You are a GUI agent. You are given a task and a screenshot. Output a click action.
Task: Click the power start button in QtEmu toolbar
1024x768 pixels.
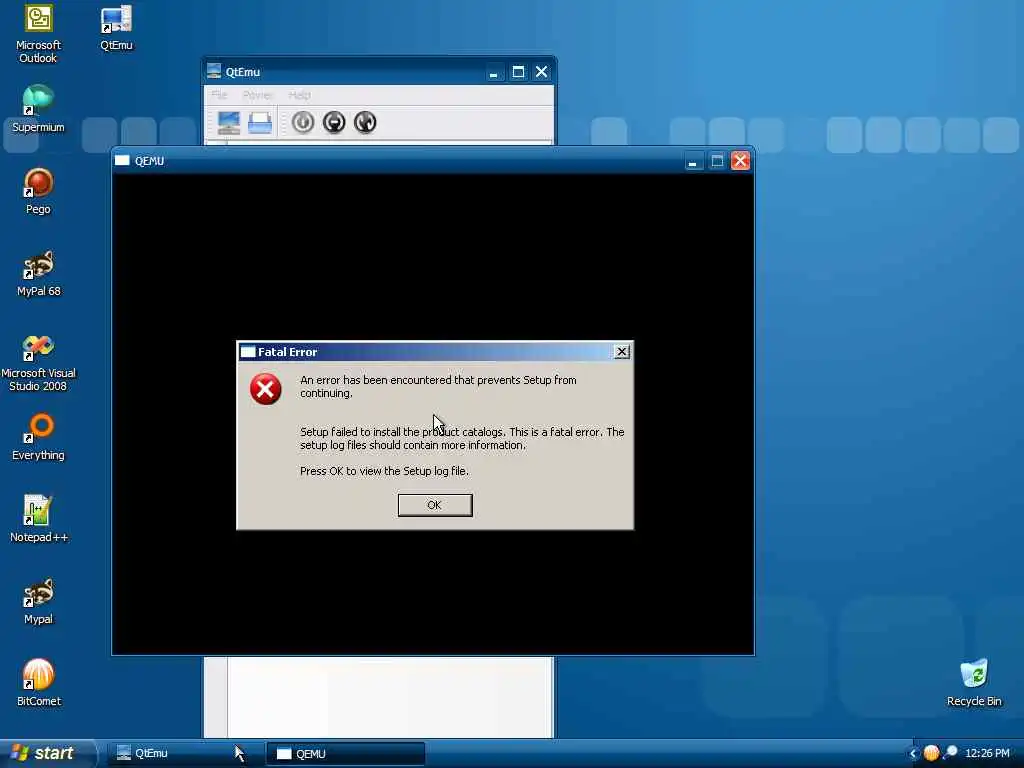(x=302, y=122)
